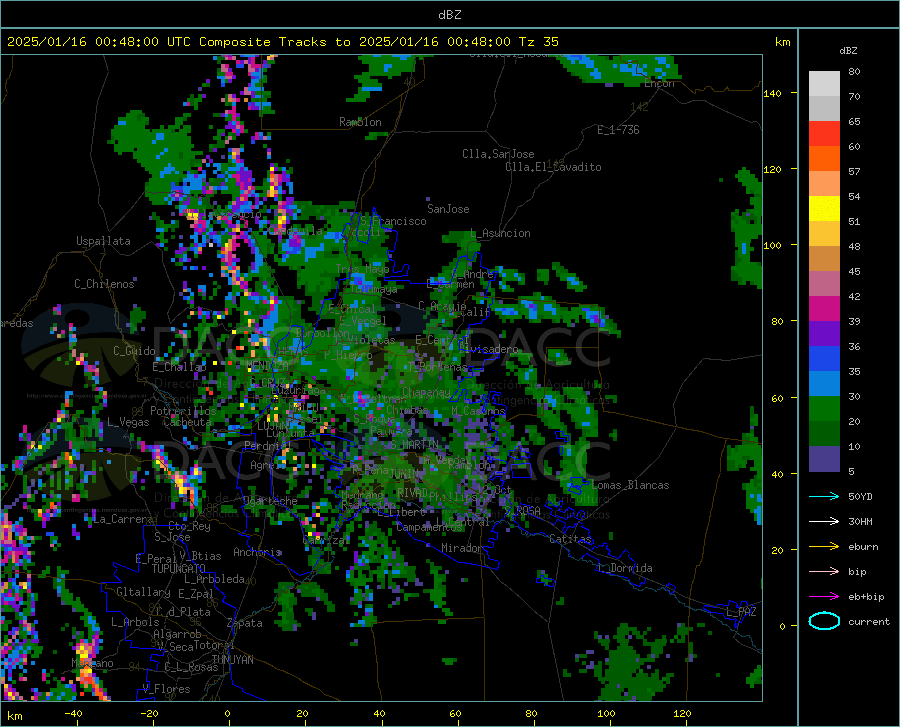Click the 'C_Chilenos' map label
The width and height of the screenshot is (900, 727).
[x=104, y=283]
